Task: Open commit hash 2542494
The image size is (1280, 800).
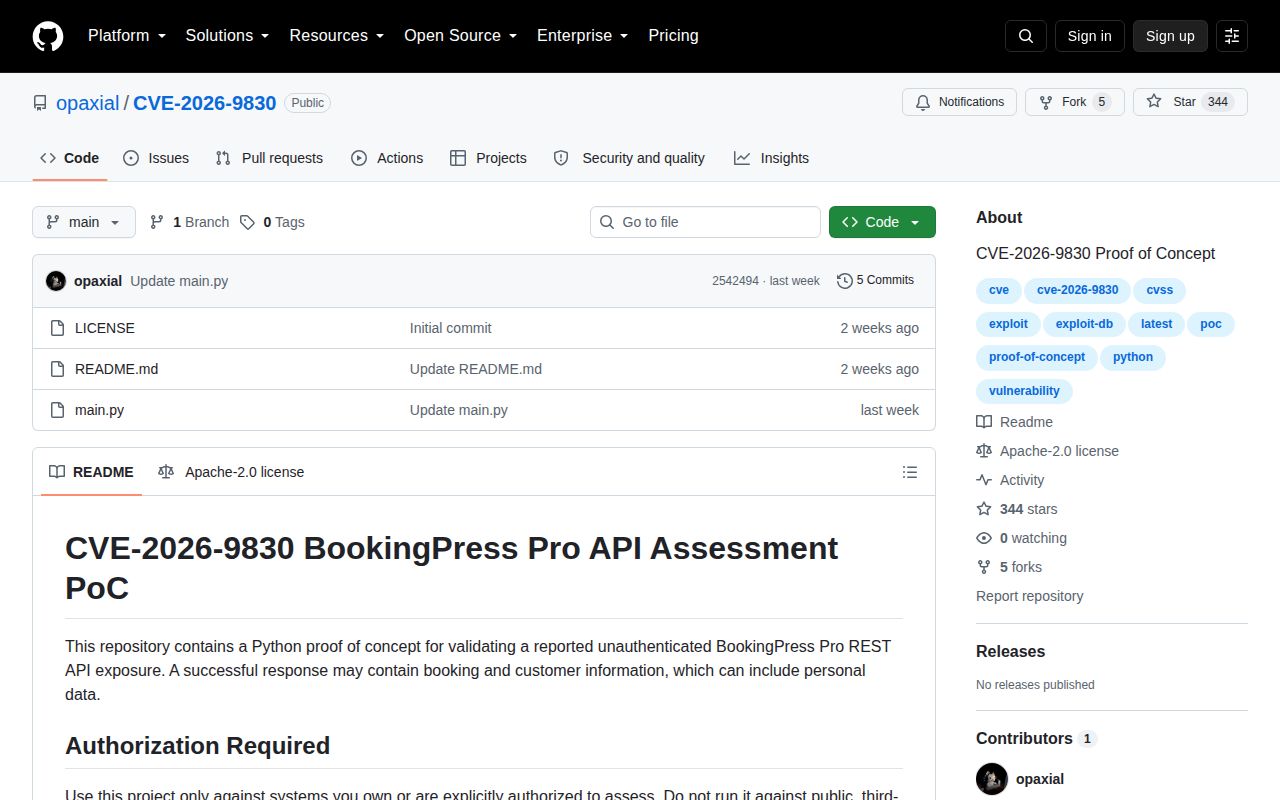Action: [735, 281]
